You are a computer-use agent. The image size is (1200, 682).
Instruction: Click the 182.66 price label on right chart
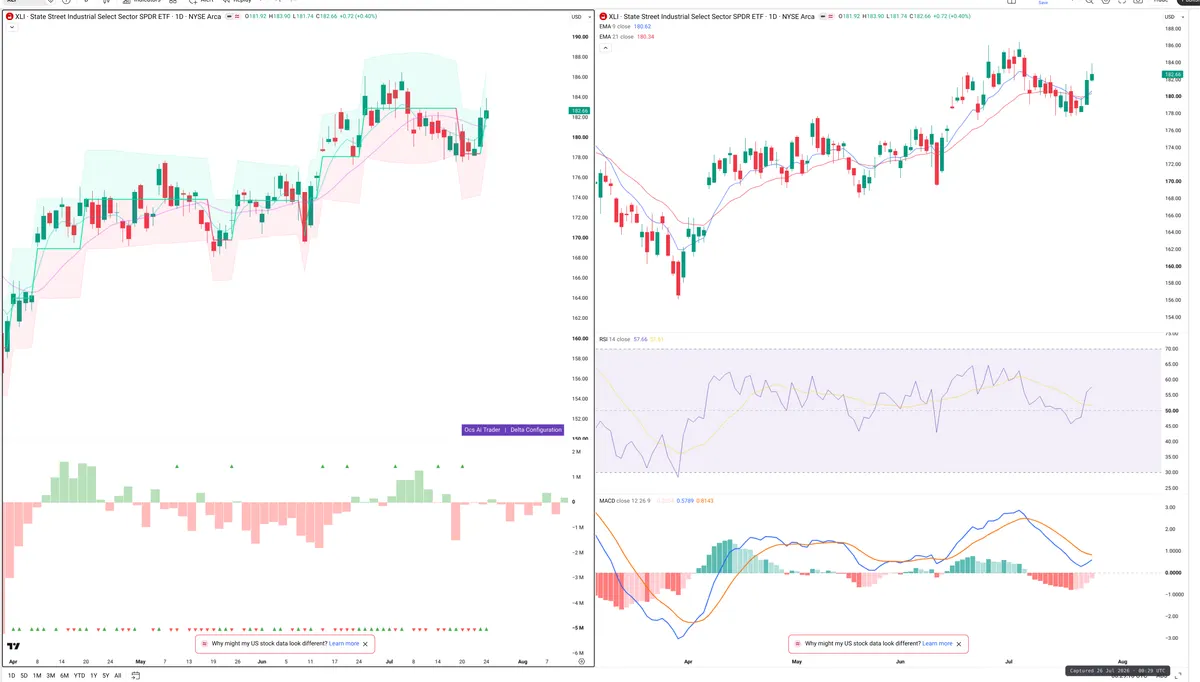(x=1173, y=75)
